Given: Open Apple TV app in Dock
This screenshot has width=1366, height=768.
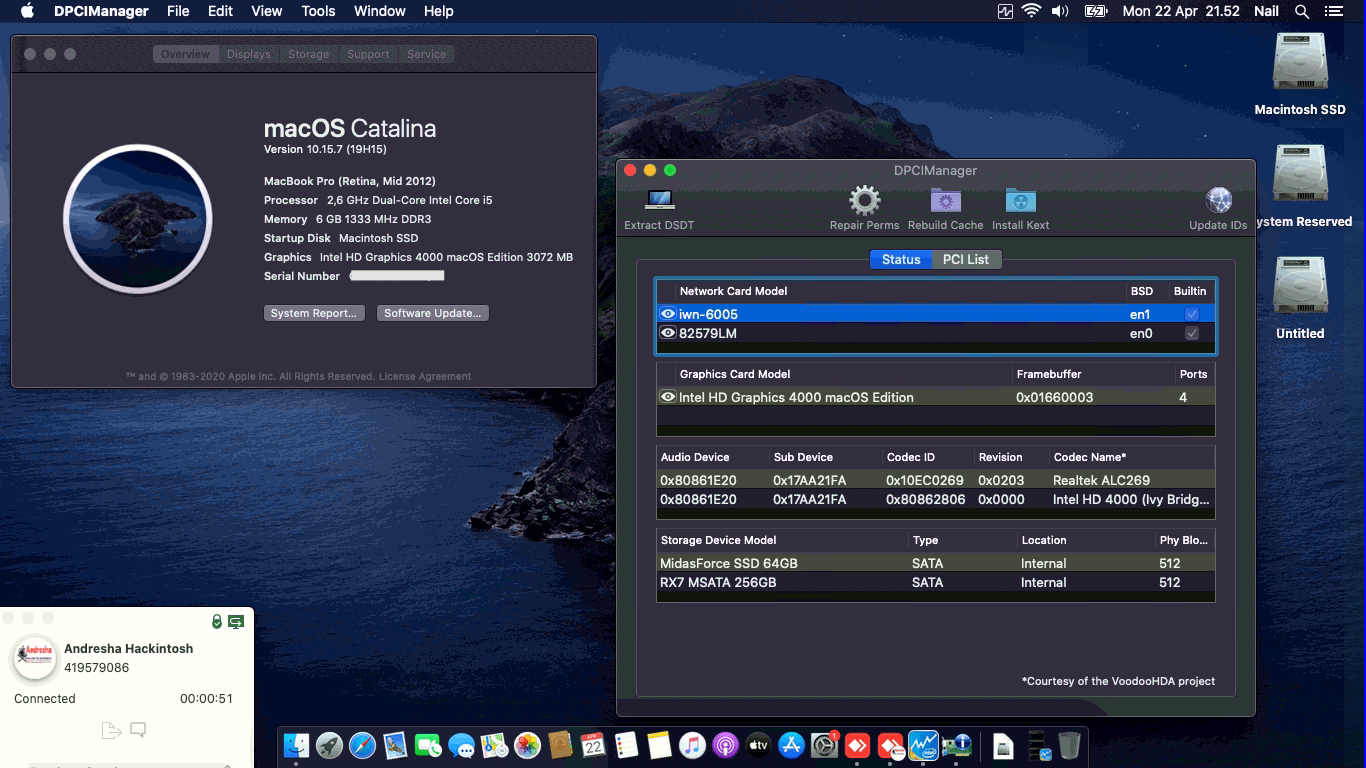Looking at the screenshot, I should pos(758,745).
